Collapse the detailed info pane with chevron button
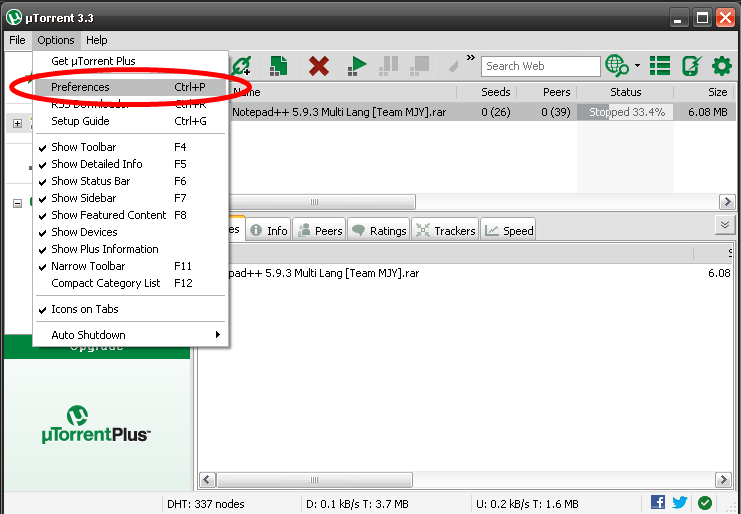This screenshot has height=514, width=741. (x=725, y=225)
